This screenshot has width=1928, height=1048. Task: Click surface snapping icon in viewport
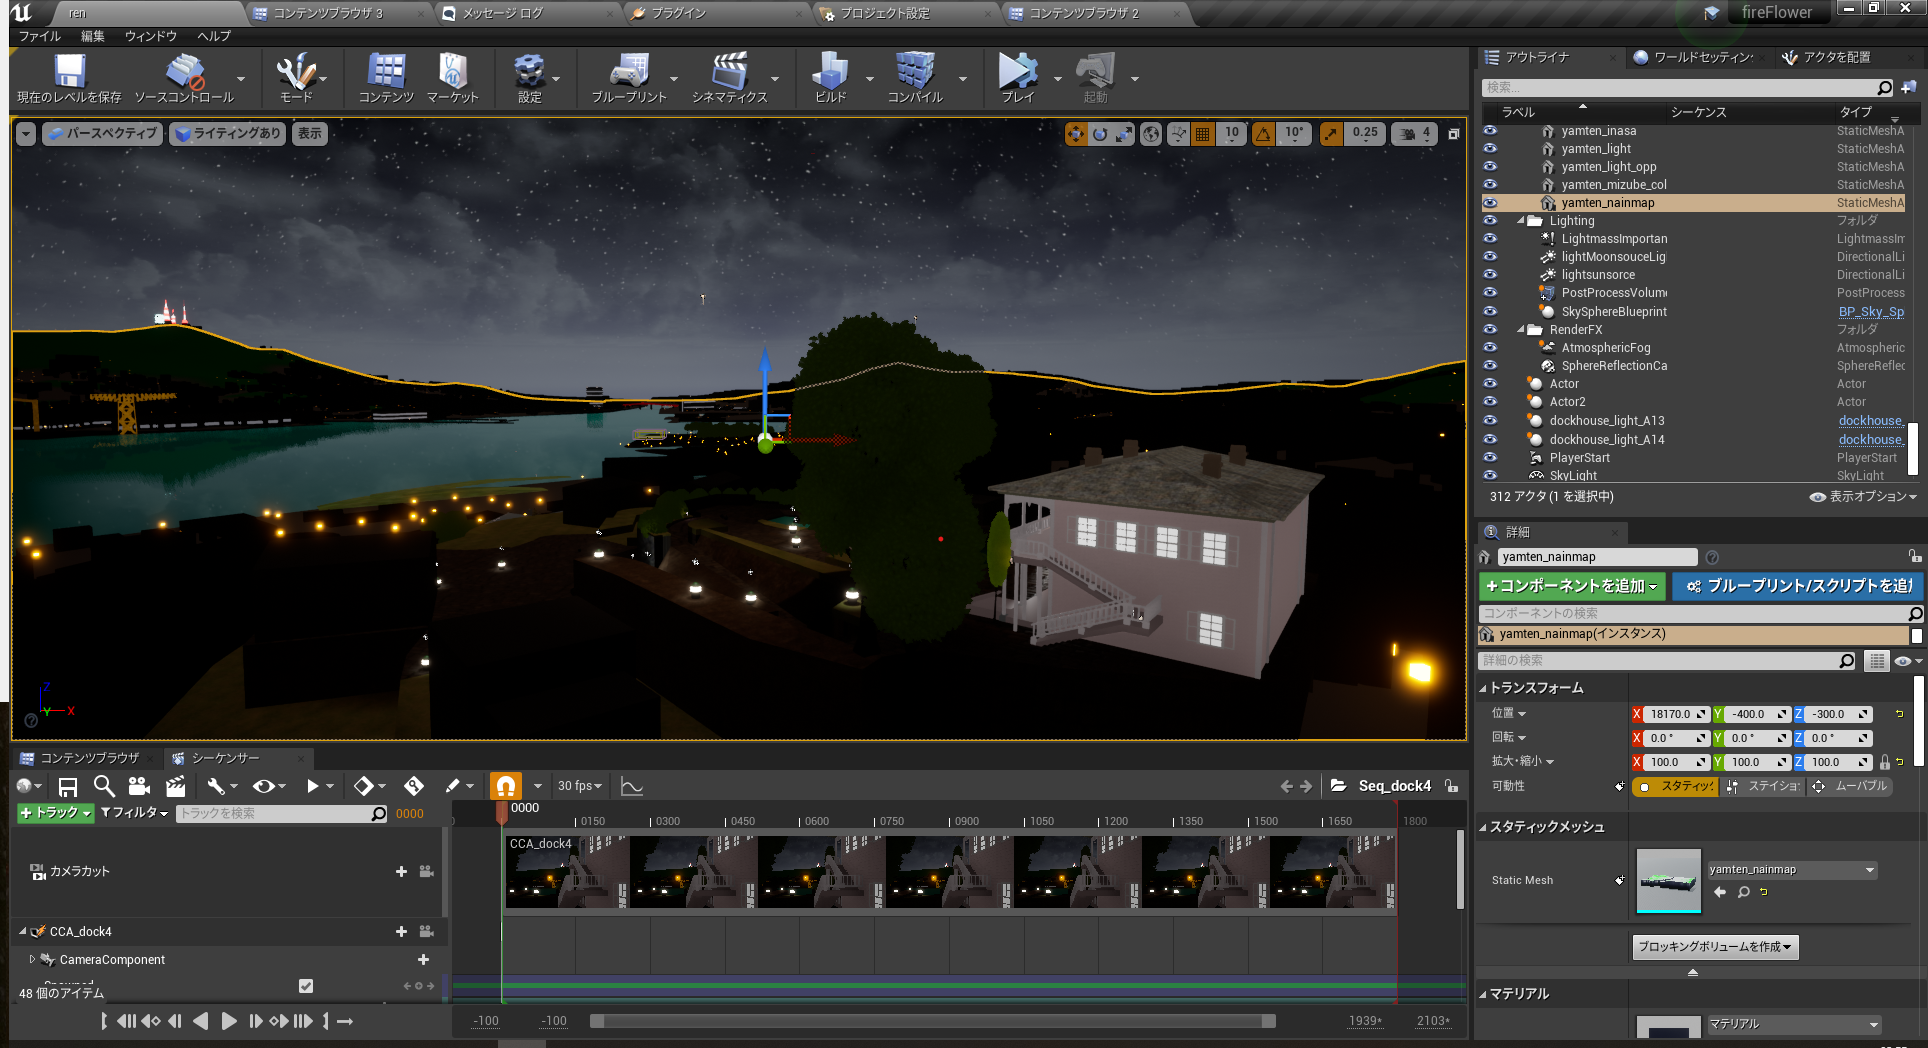[1179, 134]
